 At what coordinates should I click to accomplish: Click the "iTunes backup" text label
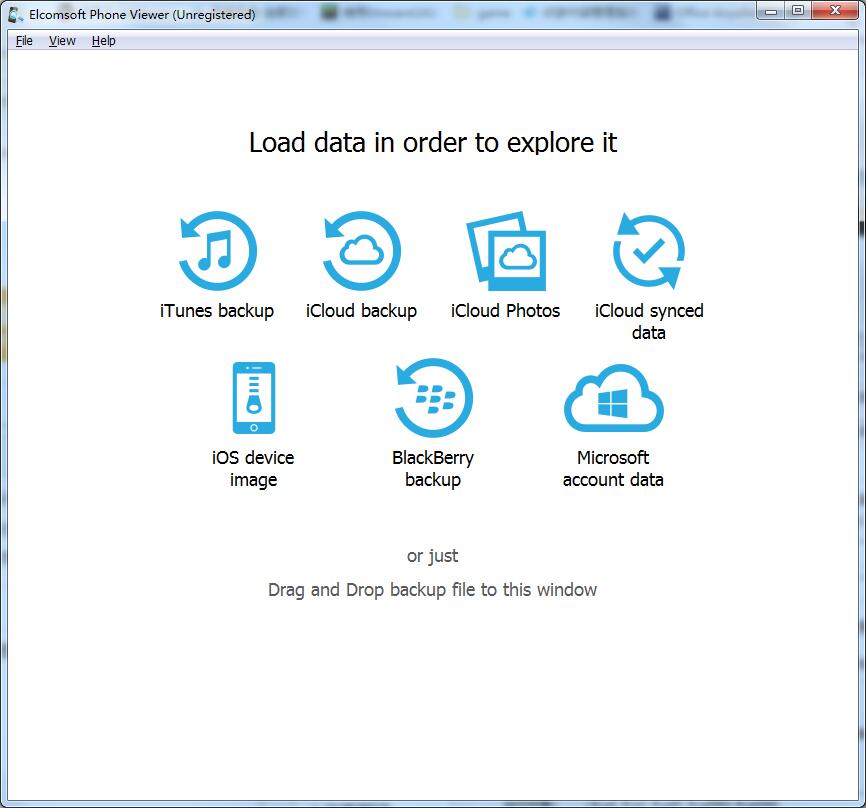pyautogui.click(x=217, y=311)
